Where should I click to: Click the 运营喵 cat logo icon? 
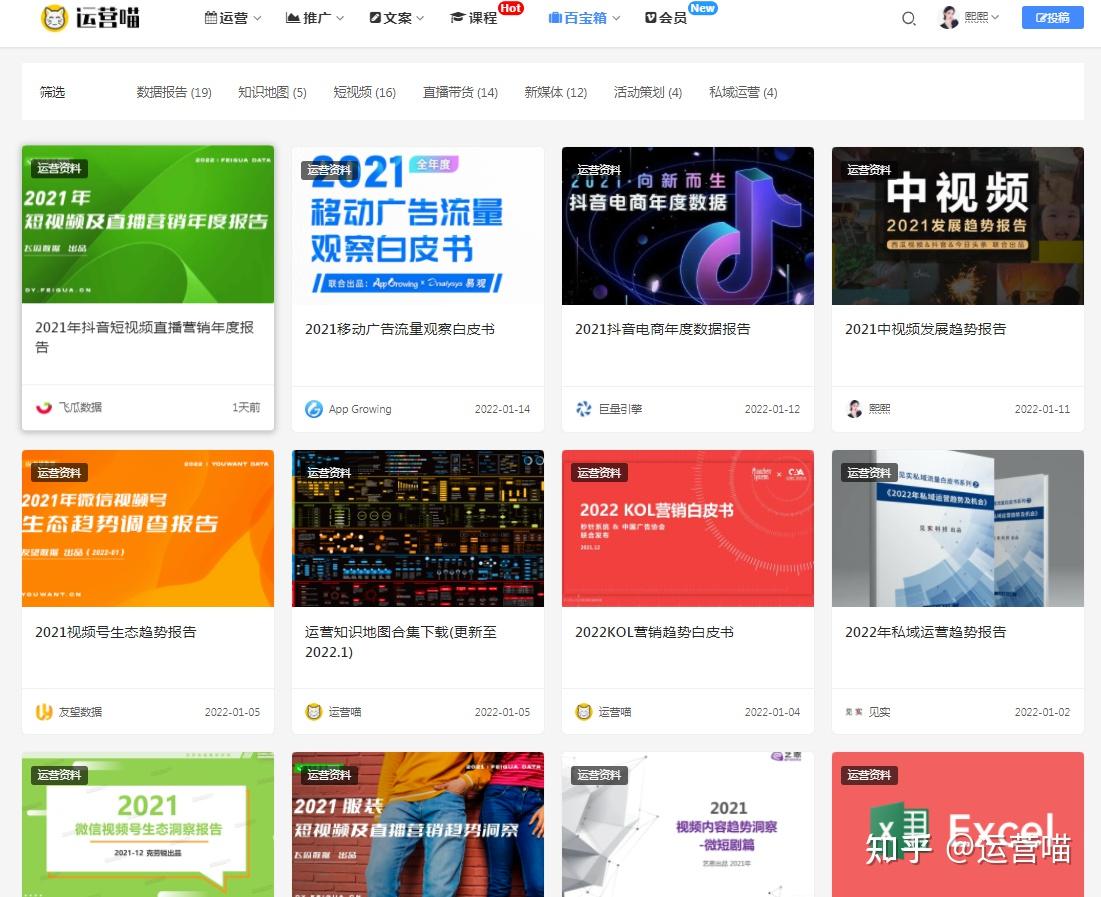53,18
